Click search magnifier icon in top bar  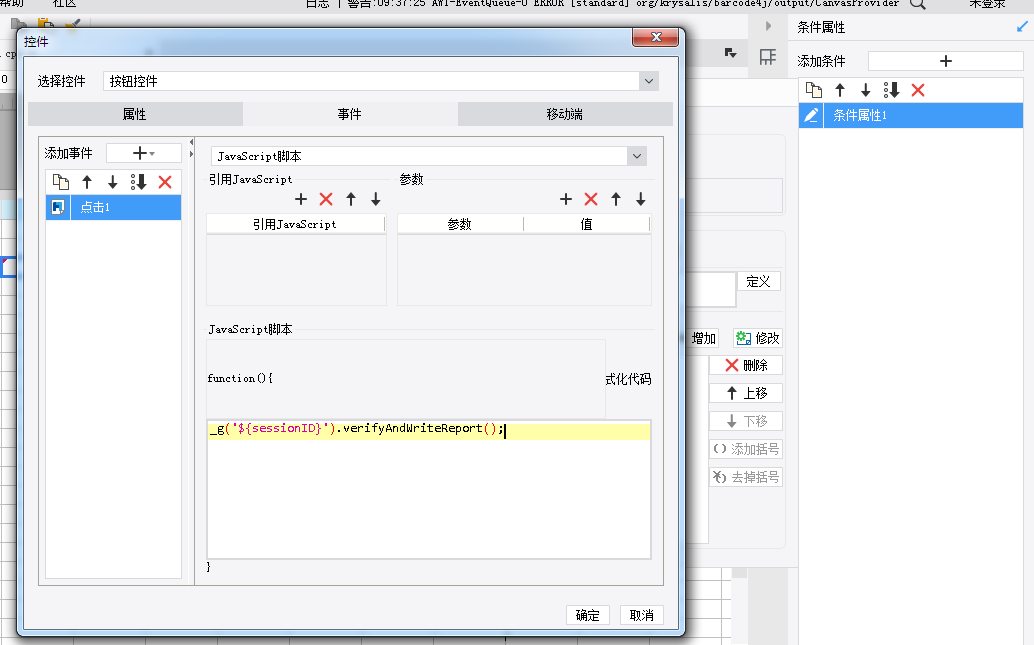917,4
